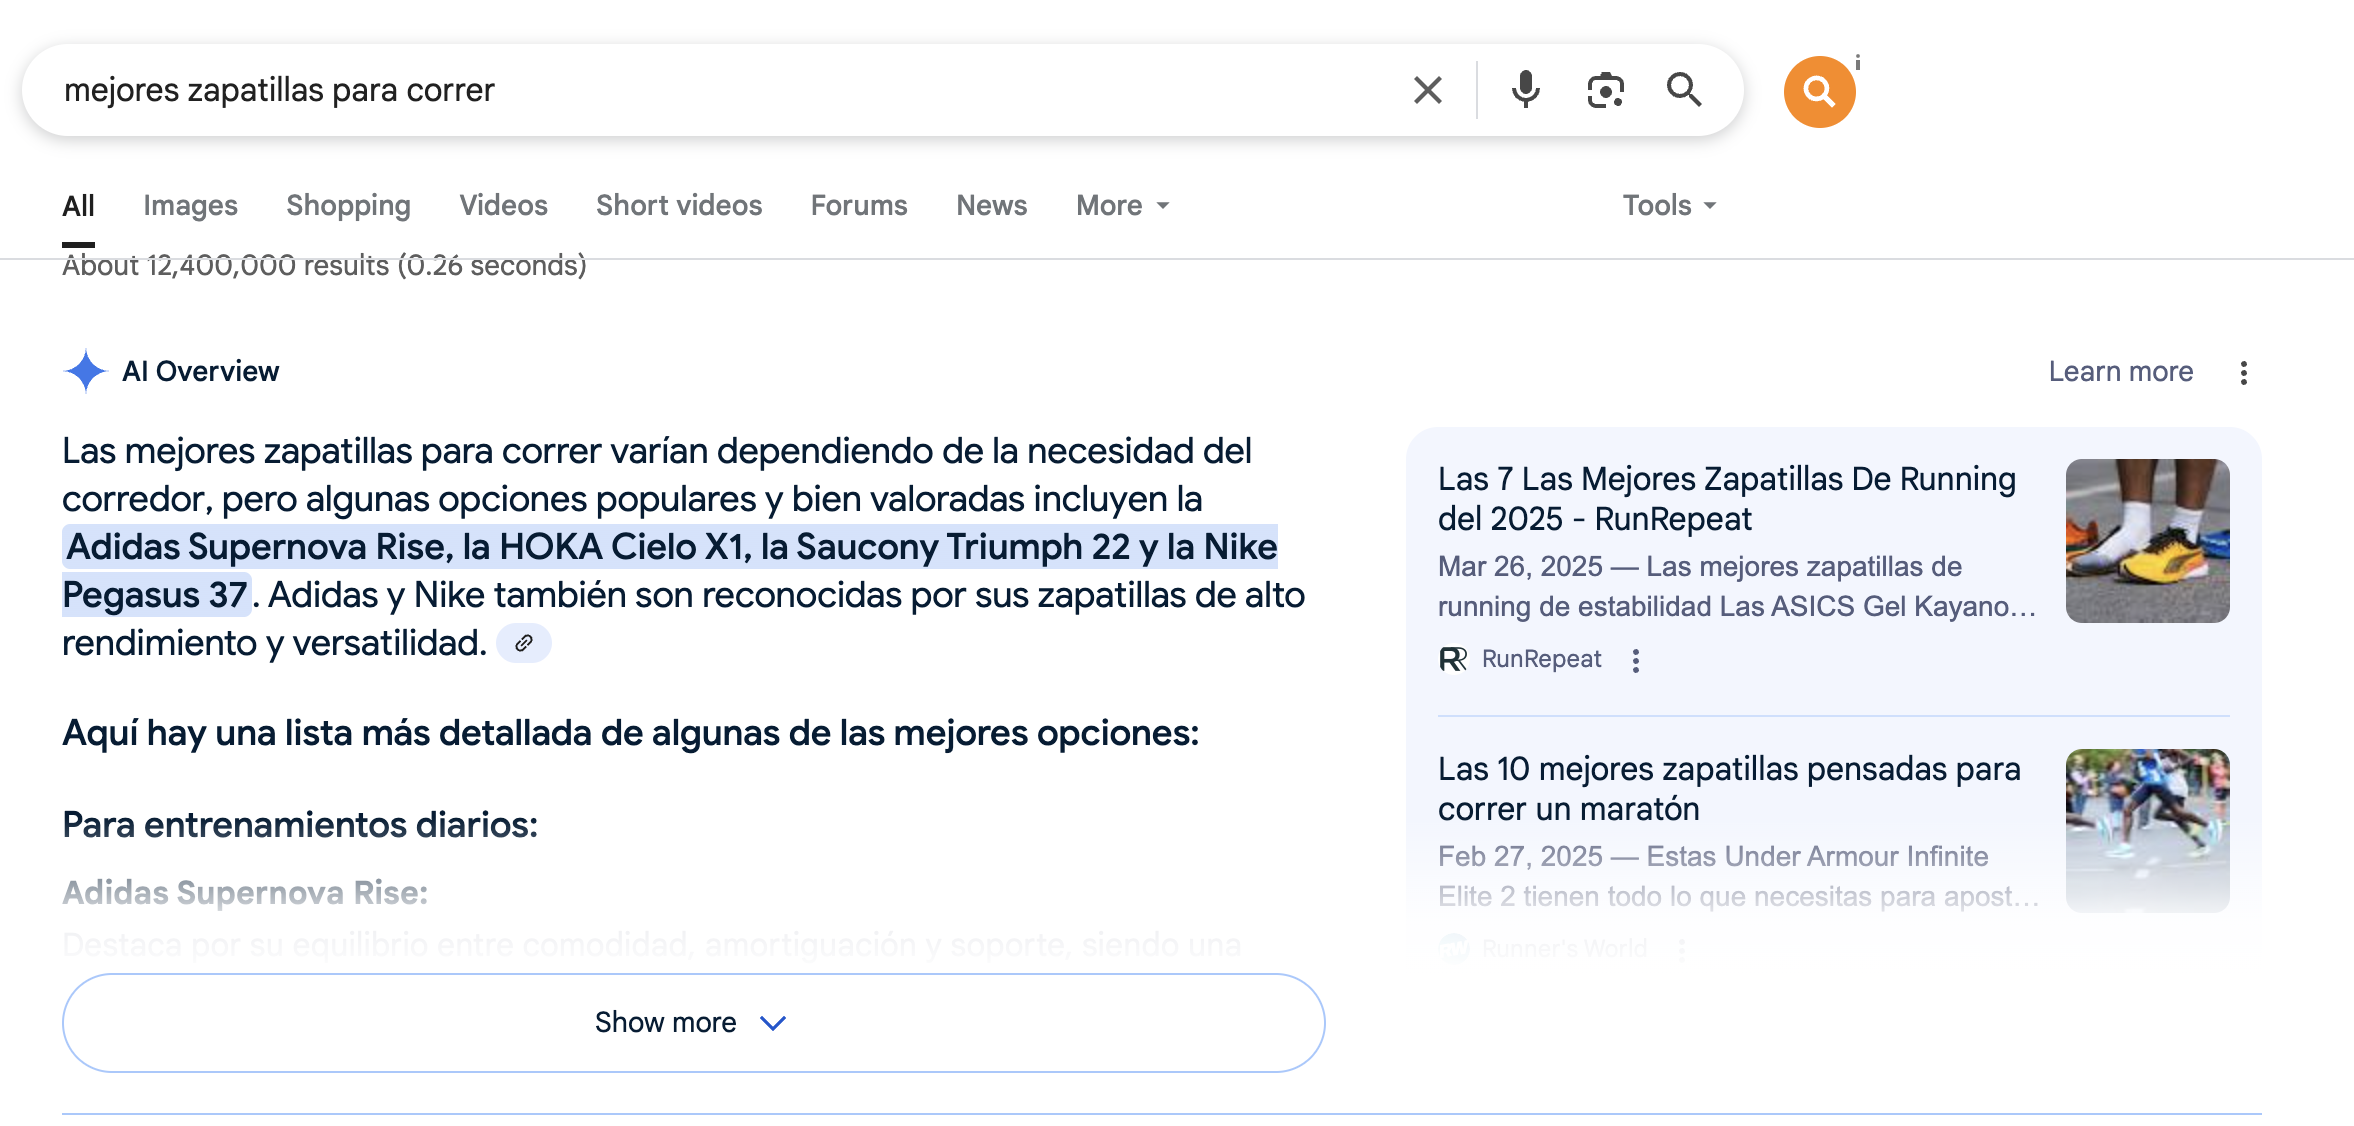Click the Para entrenamientos diarios heading

tap(300, 825)
